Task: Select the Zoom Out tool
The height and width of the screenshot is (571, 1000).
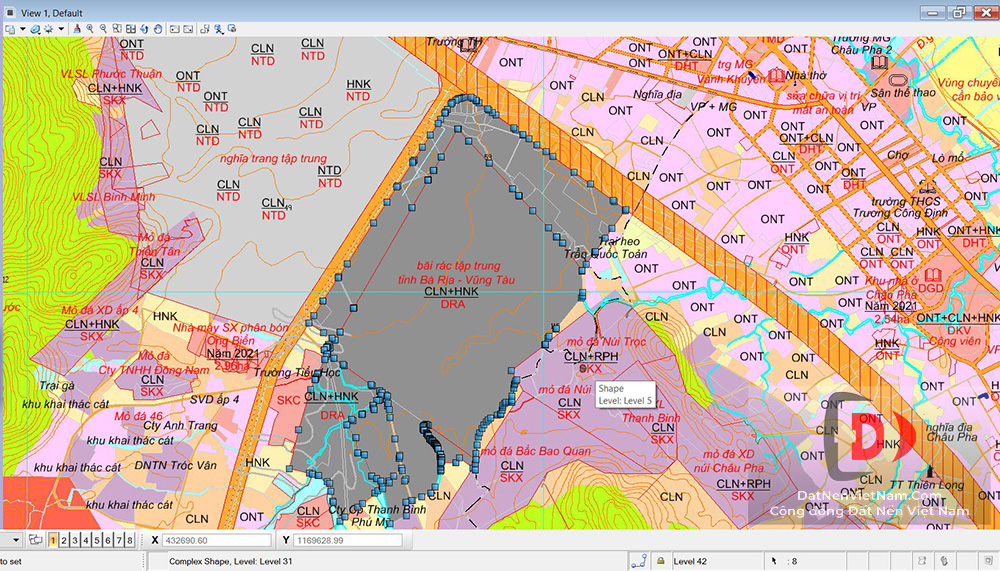Action: coord(103,29)
